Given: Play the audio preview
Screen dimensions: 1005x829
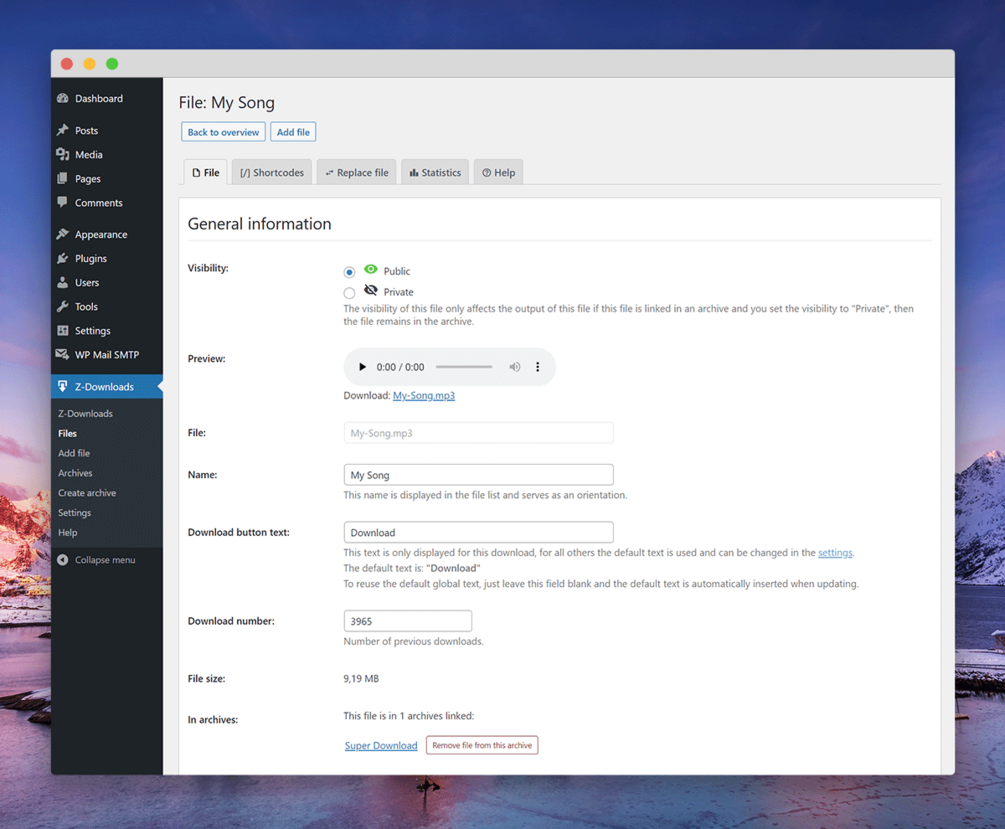Looking at the screenshot, I should pos(362,367).
